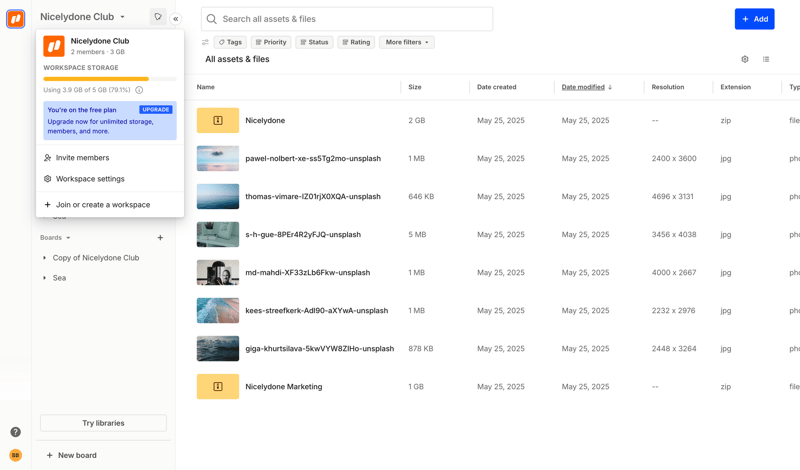Viewport: 800px width, 470px height.
Task: Open the user avatar menu
Action: pos(16,455)
